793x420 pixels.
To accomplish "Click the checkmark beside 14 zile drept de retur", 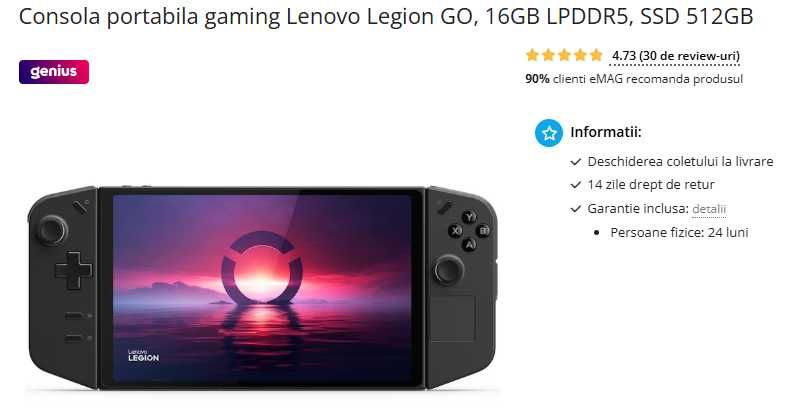I will coord(575,185).
